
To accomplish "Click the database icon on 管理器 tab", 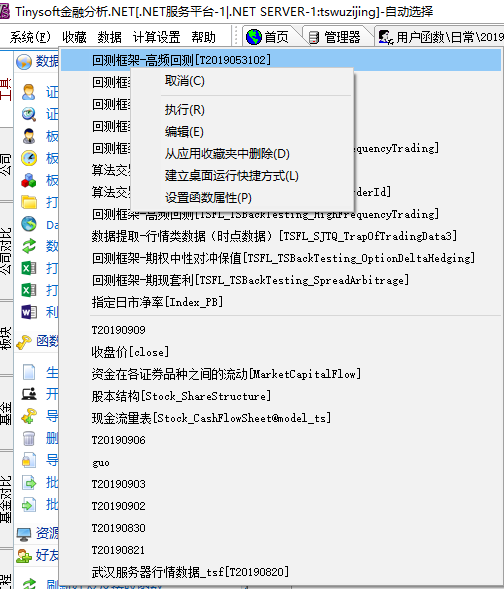I will click(314, 37).
